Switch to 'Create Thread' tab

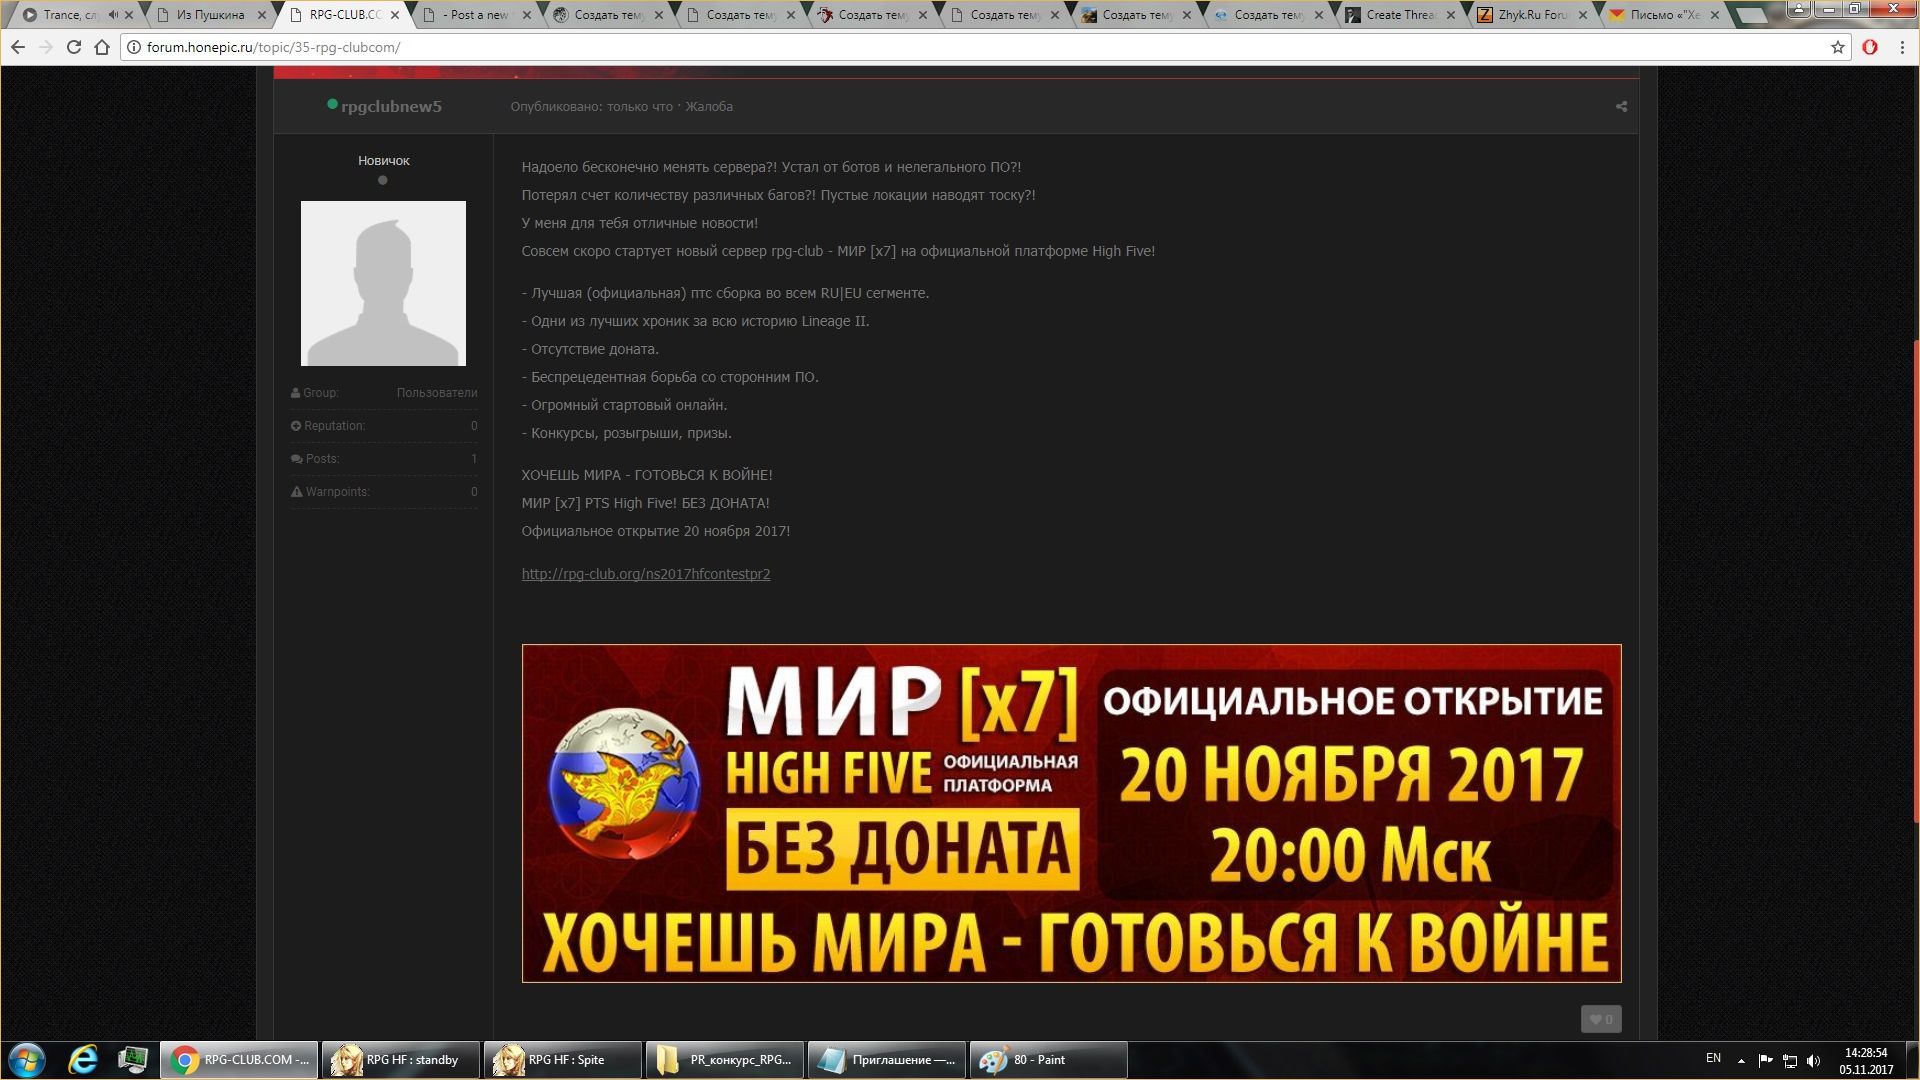[x=1400, y=15]
